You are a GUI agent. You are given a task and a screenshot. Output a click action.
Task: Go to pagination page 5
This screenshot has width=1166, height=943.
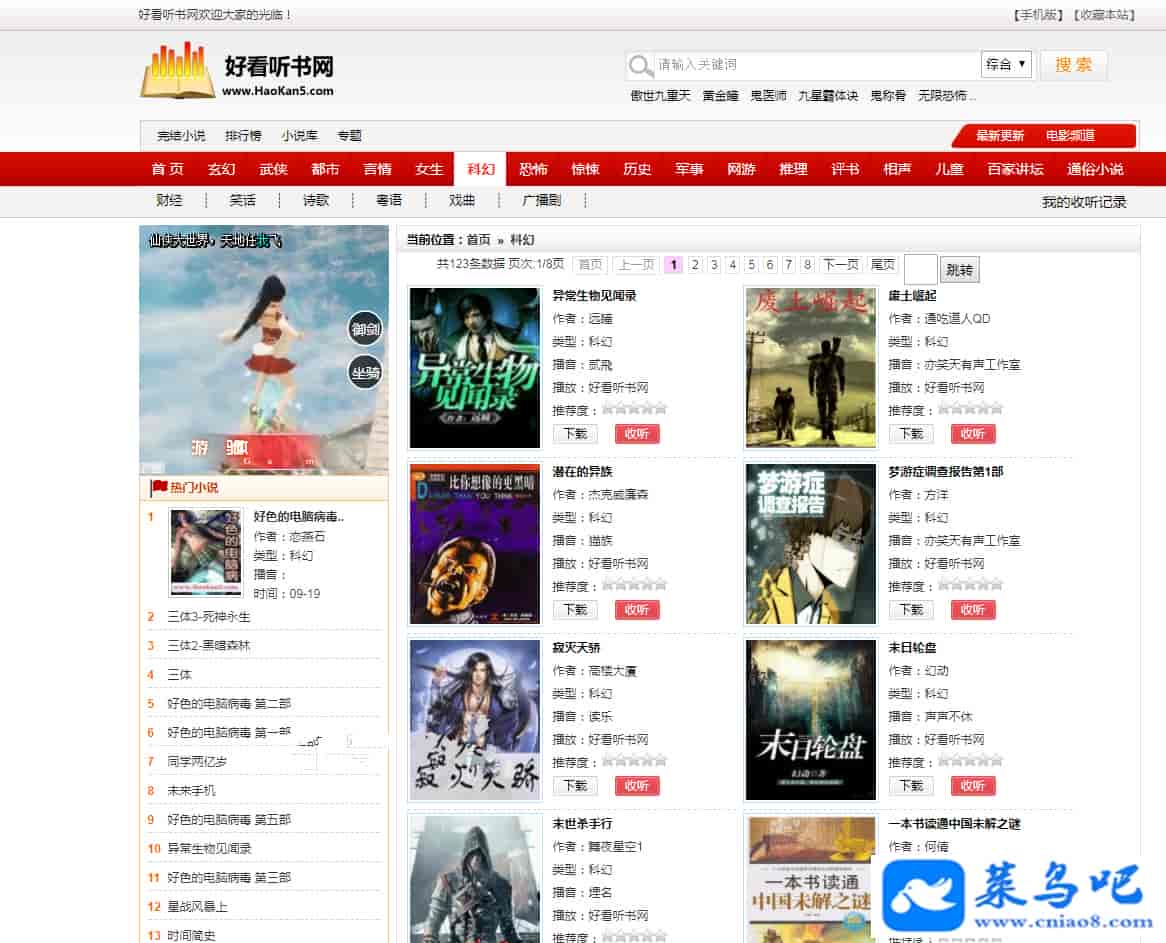751,264
